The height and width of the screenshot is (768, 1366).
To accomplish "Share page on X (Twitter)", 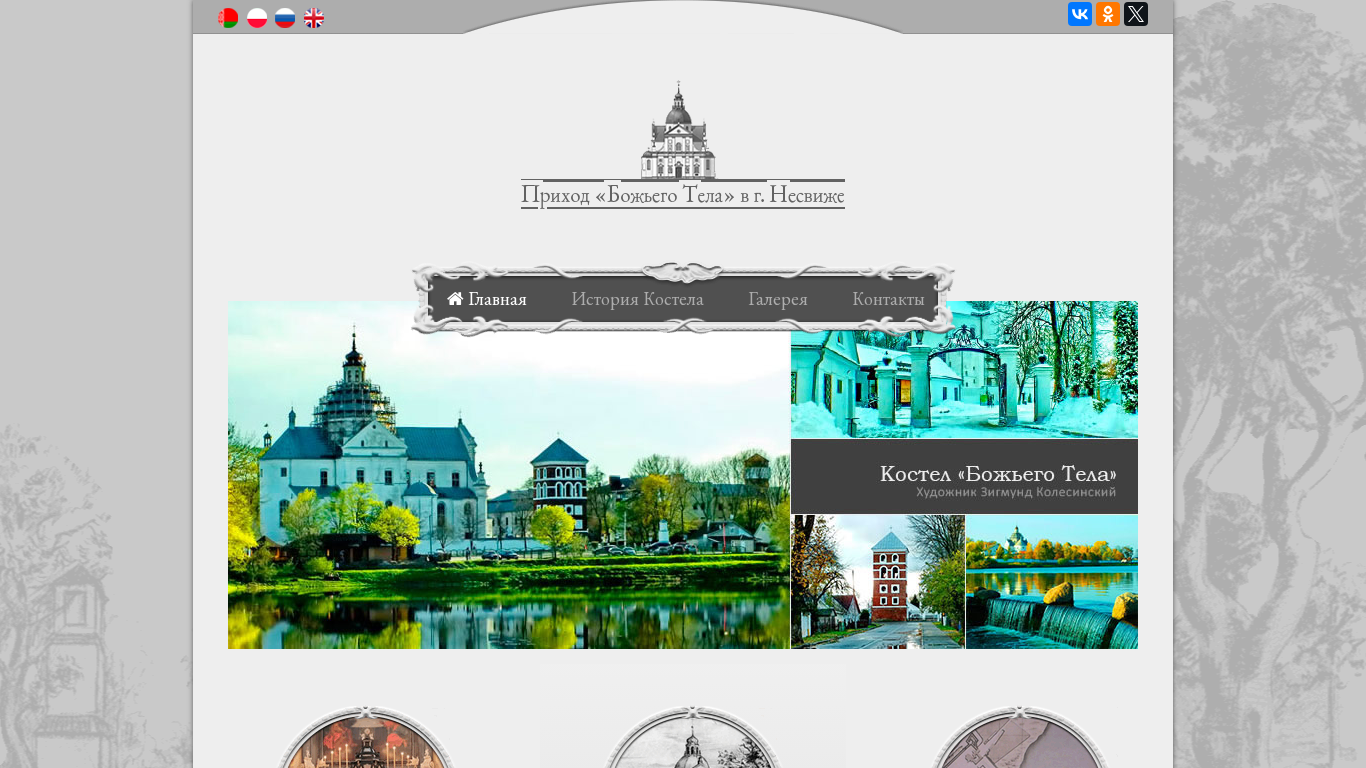I will point(1136,14).
